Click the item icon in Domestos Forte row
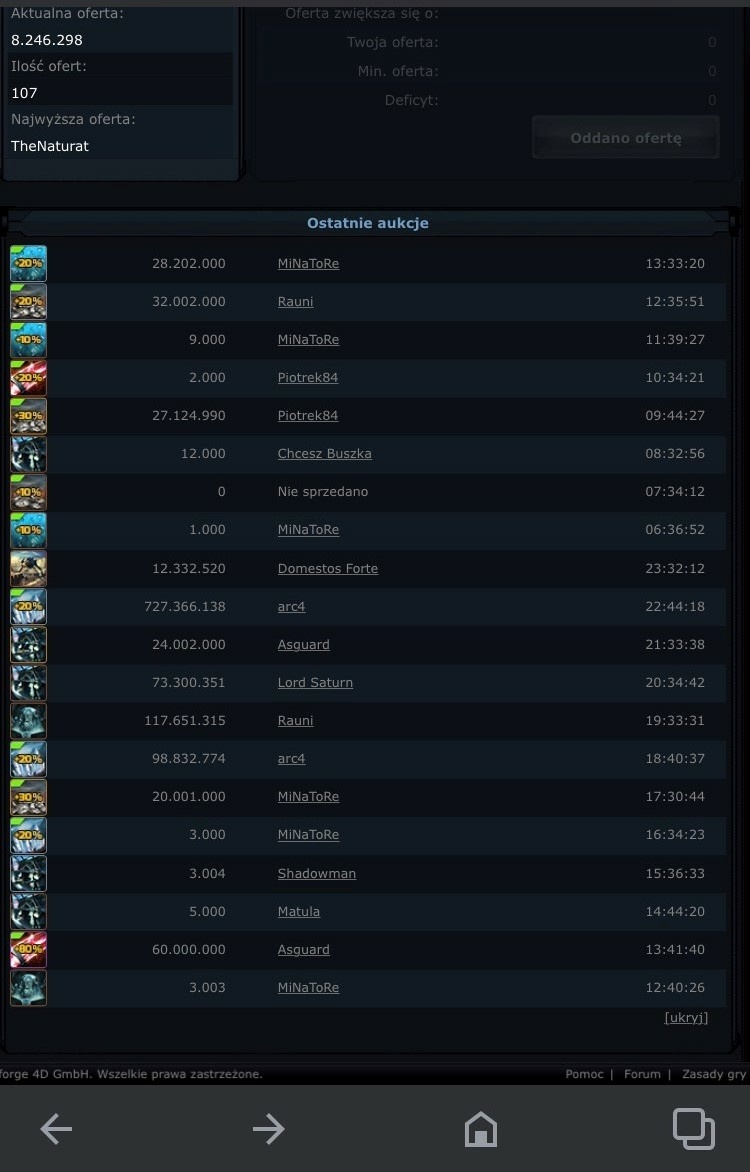The height and width of the screenshot is (1172, 750). pos(28,568)
